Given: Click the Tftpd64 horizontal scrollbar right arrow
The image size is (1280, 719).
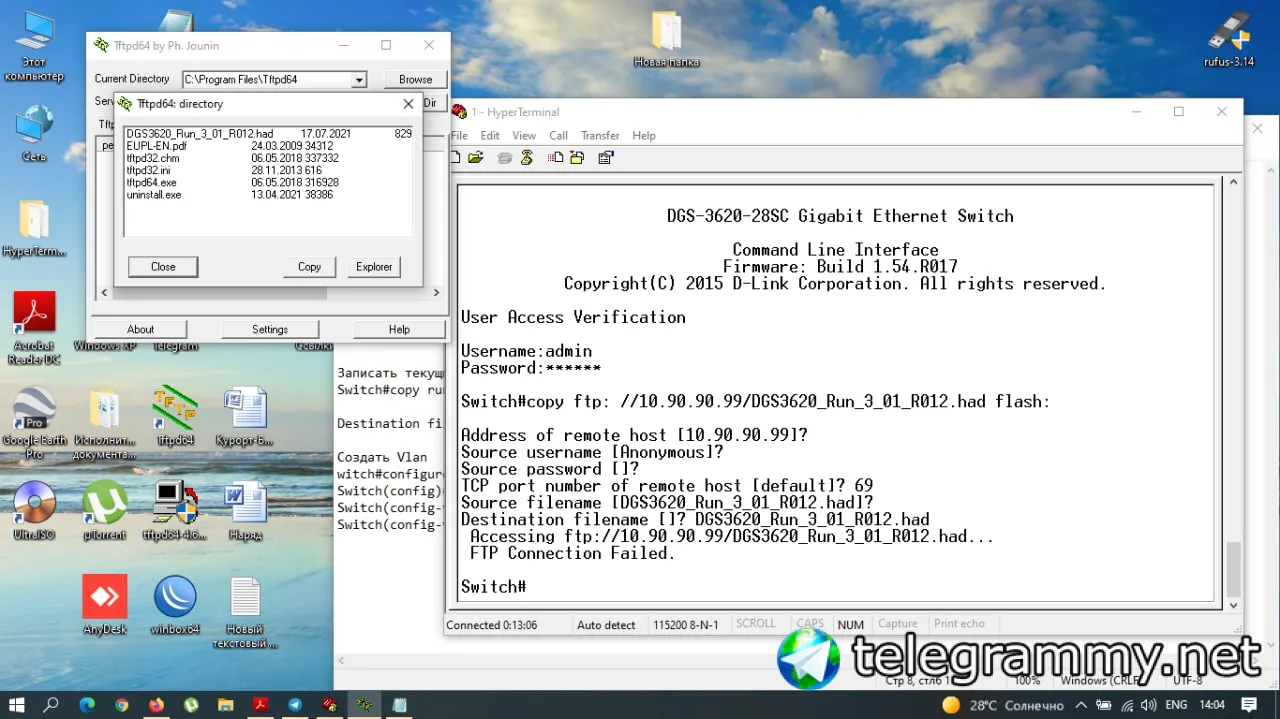Looking at the screenshot, I should (436, 293).
